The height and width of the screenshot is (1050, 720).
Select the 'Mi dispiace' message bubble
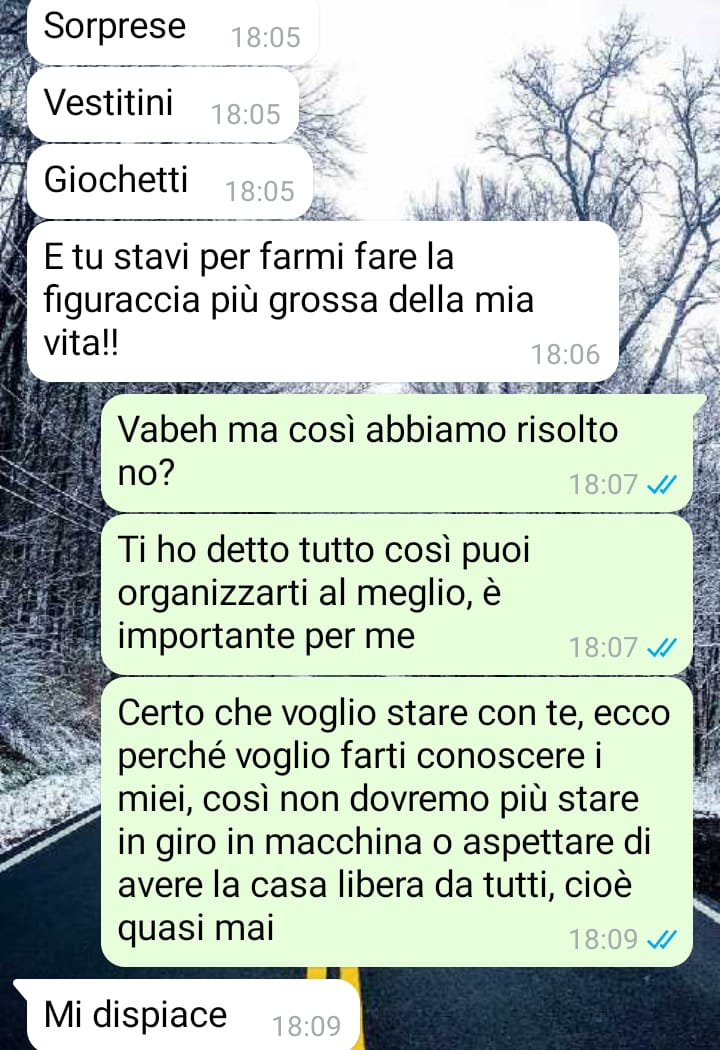pos(188,1015)
